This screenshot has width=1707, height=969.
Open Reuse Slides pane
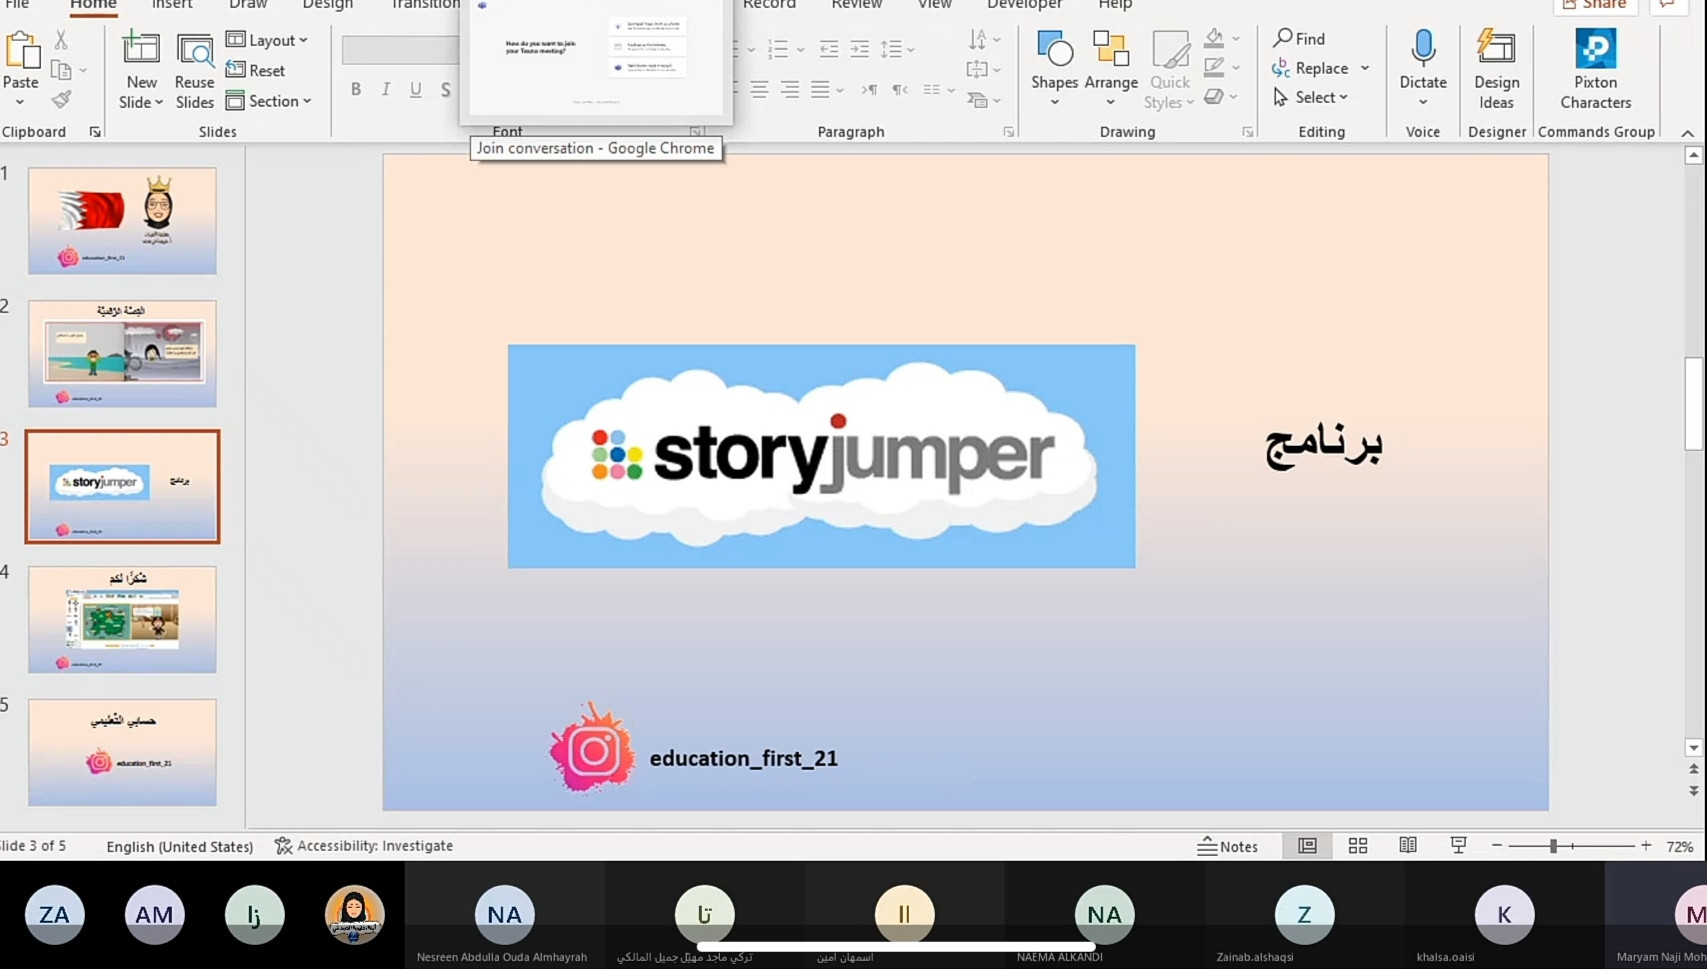[194, 70]
